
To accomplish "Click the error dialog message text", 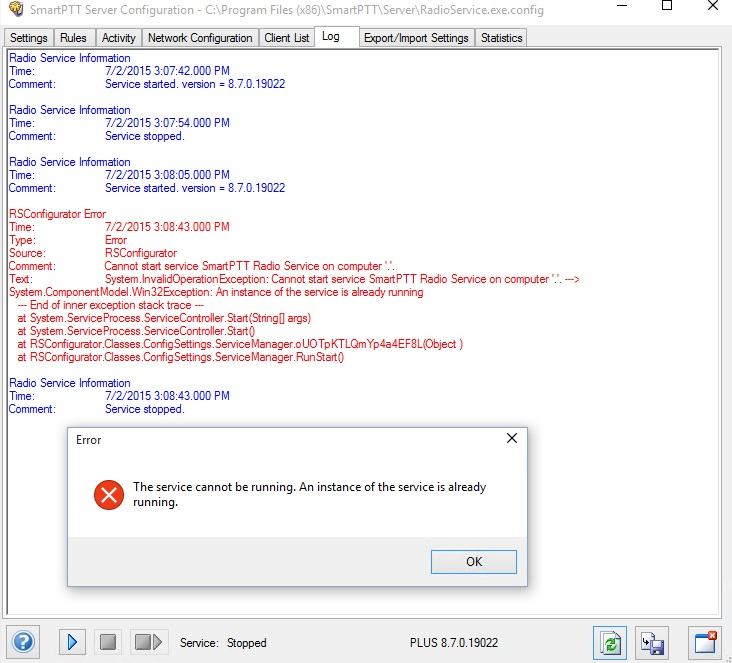I will tap(310, 494).
